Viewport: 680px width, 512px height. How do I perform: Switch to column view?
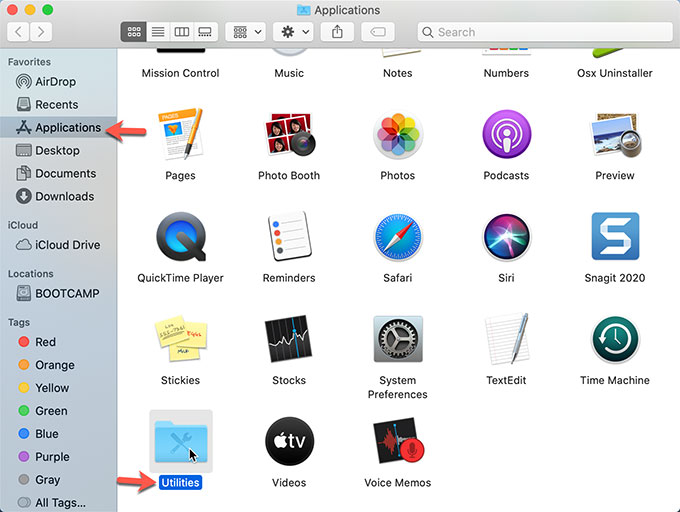[x=181, y=32]
